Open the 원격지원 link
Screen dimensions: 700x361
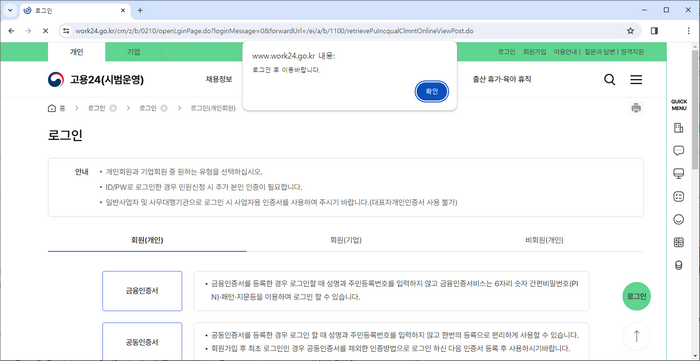coord(632,52)
